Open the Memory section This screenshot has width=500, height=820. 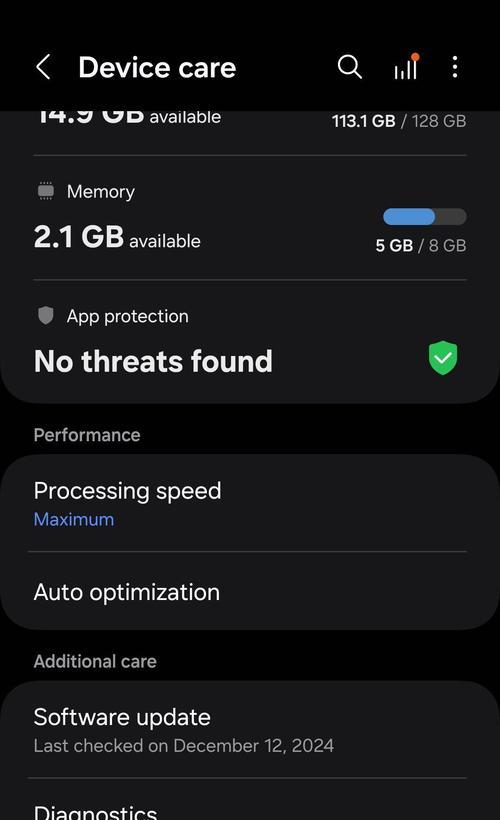tap(250, 219)
